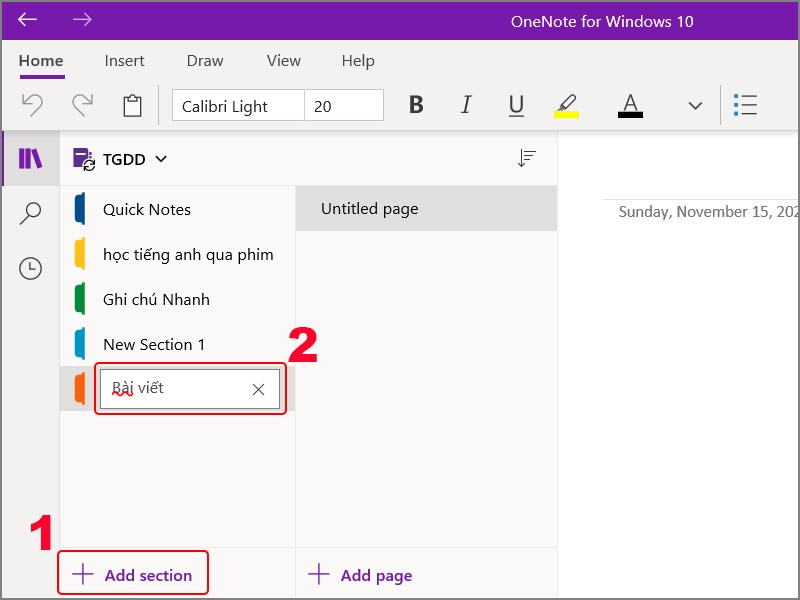
Task: Click the green Ghi chú Nhanh tab icon
Action: 80,298
